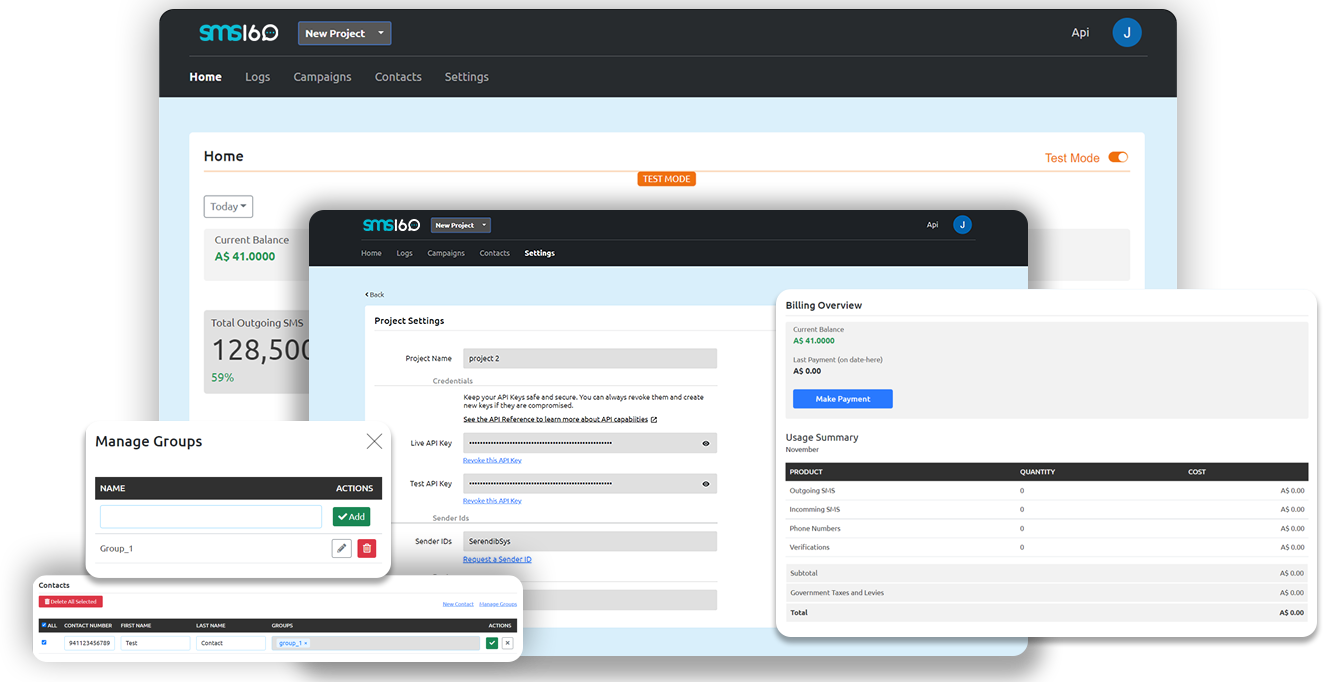Click the J user avatar in main header
The height and width of the screenshot is (682, 1337).
(x=1127, y=33)
